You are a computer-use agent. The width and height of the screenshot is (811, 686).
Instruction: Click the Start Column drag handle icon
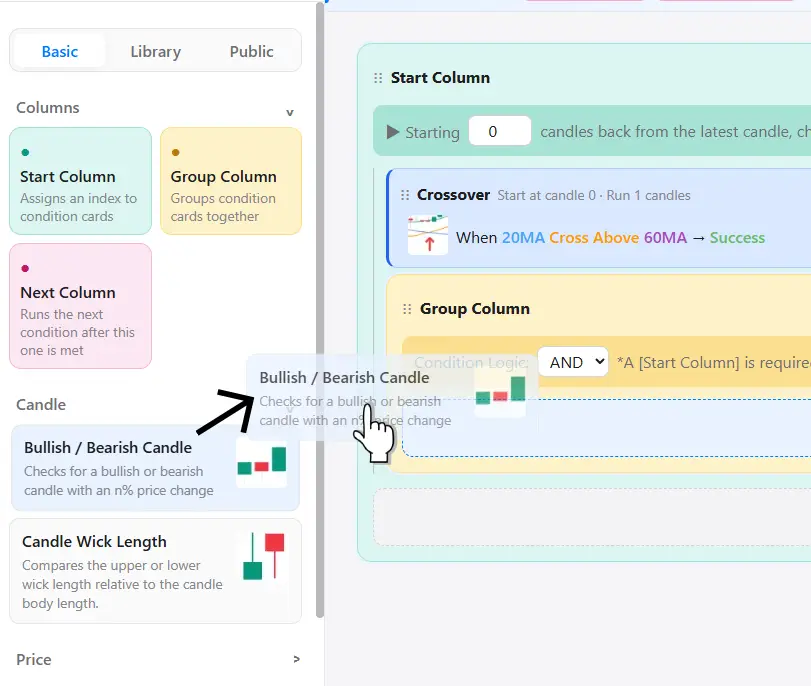click(x=378, y=78)
